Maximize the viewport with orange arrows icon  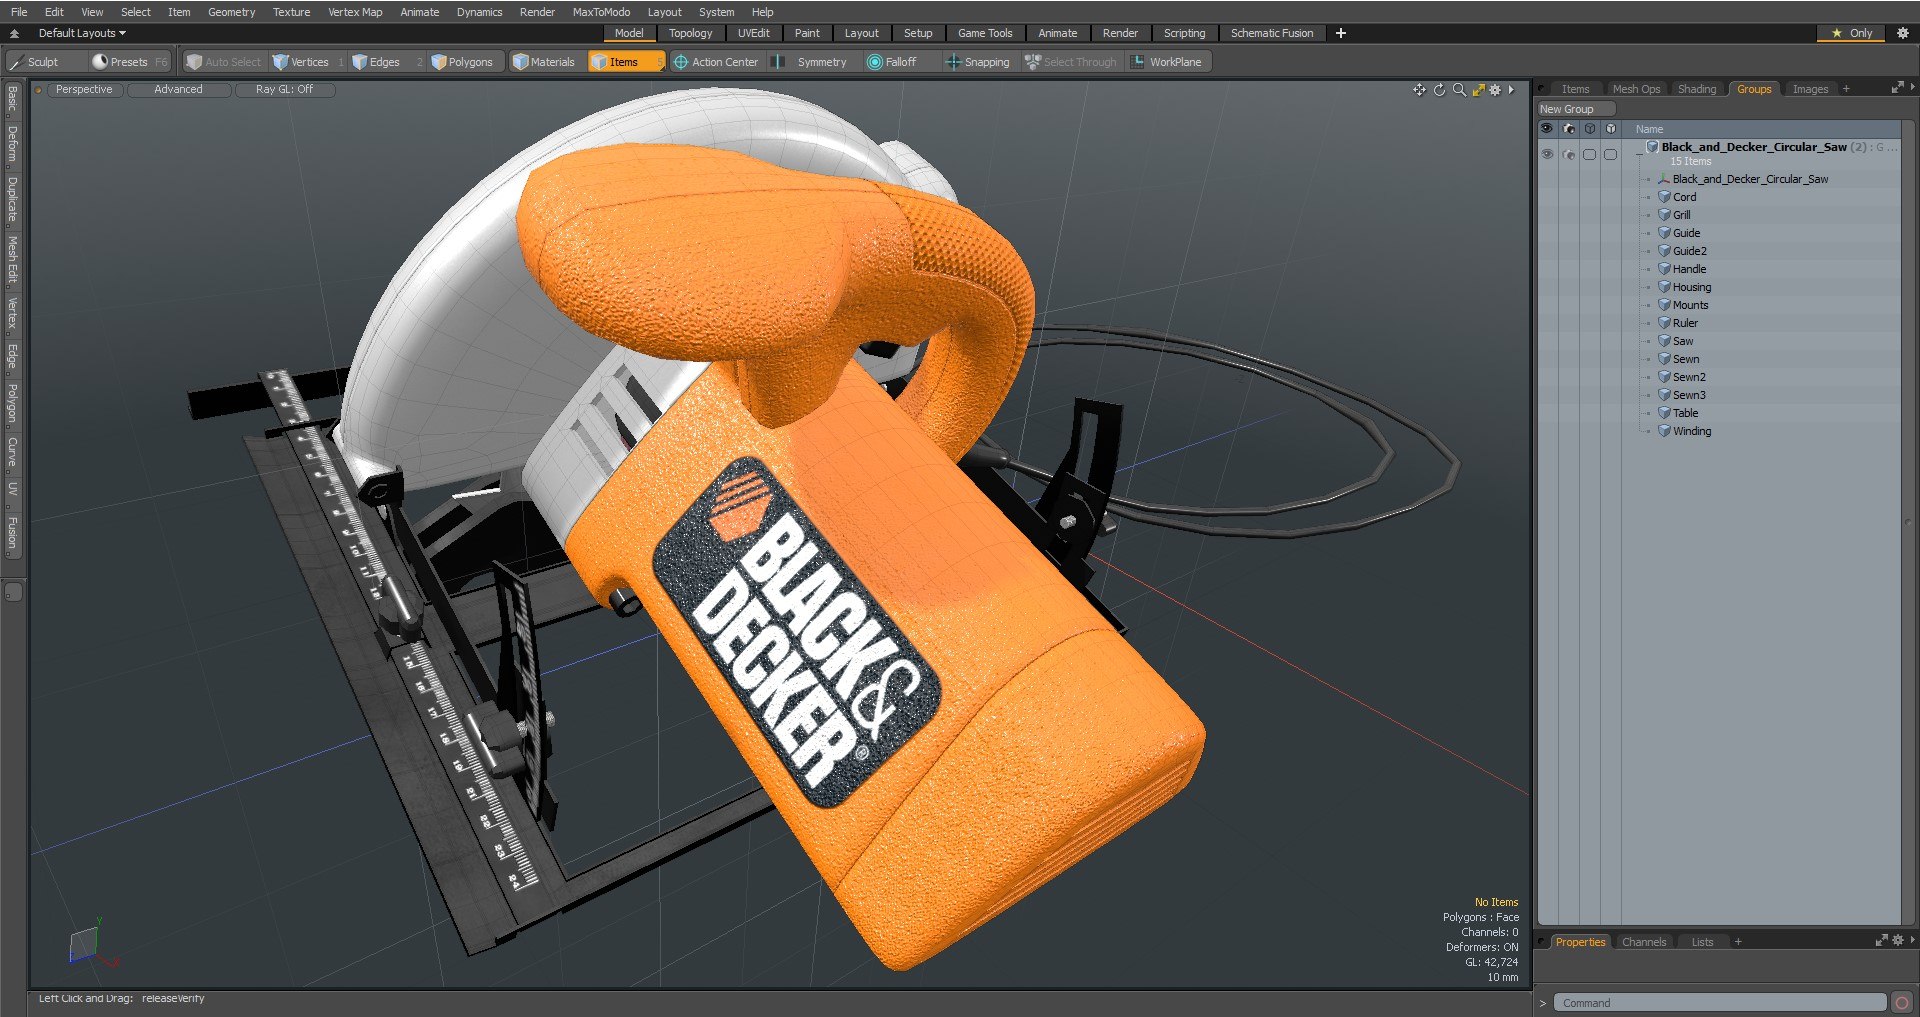pyautogui.click(x=1478, y=90)
